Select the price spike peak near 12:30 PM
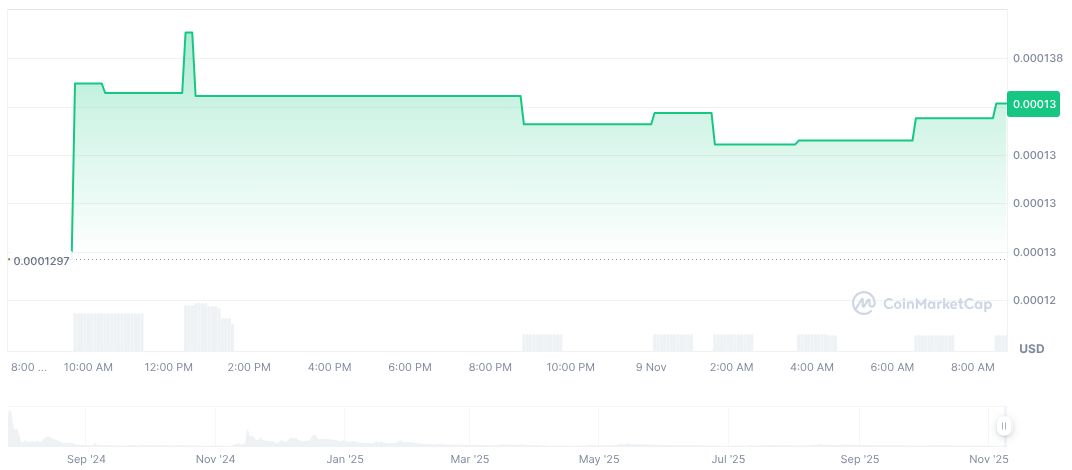This screenshot has width=1072, height=470. 188,33
